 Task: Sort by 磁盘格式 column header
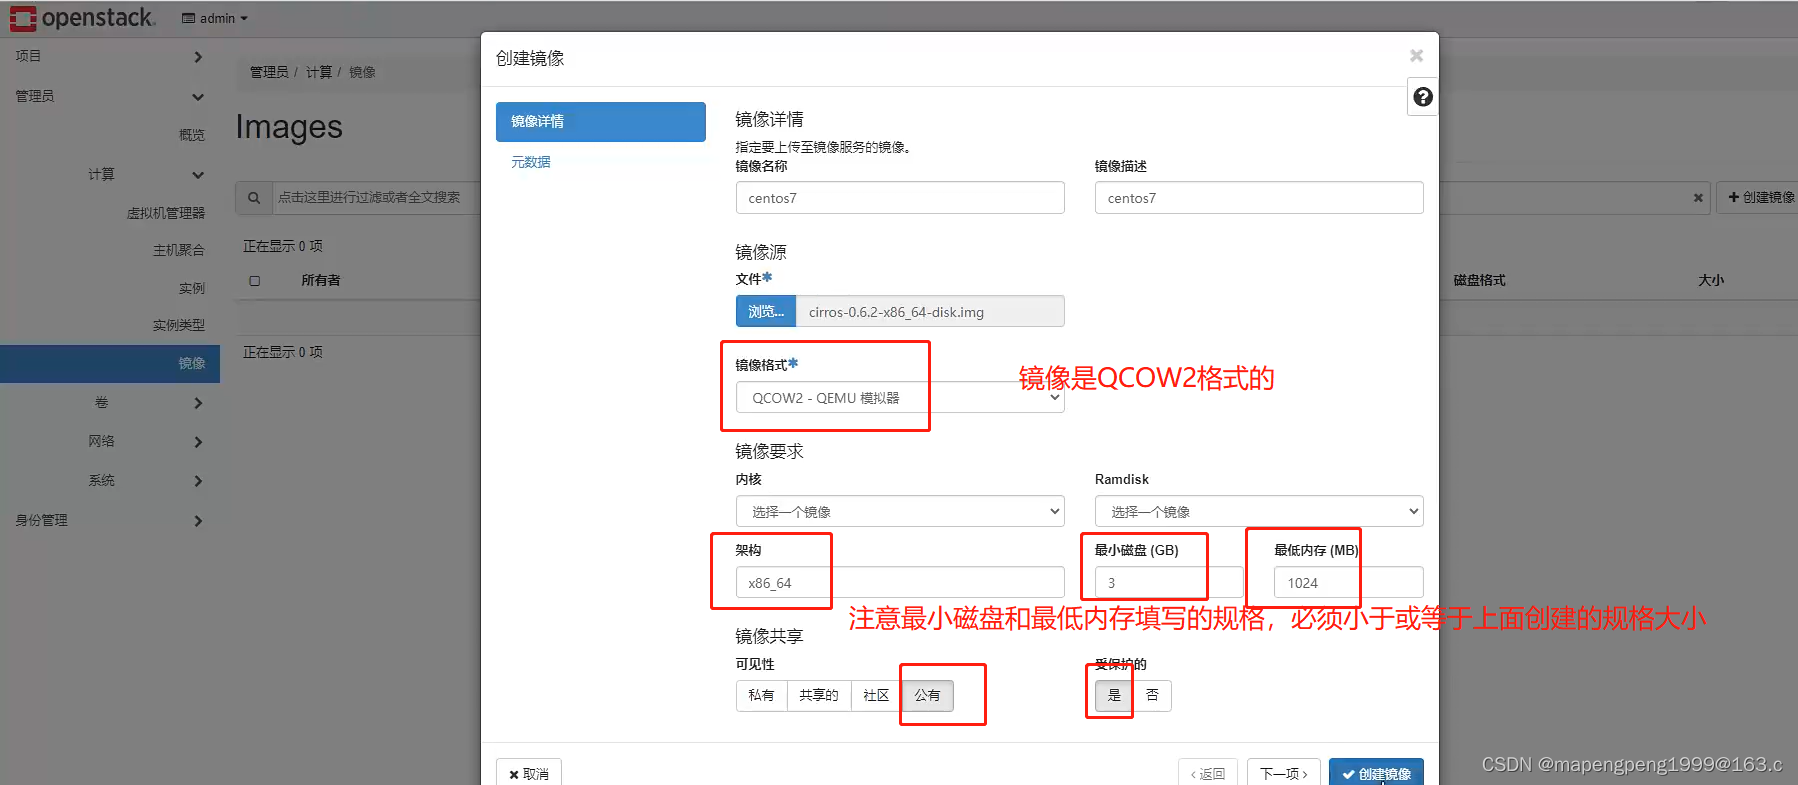[1479, 281]
